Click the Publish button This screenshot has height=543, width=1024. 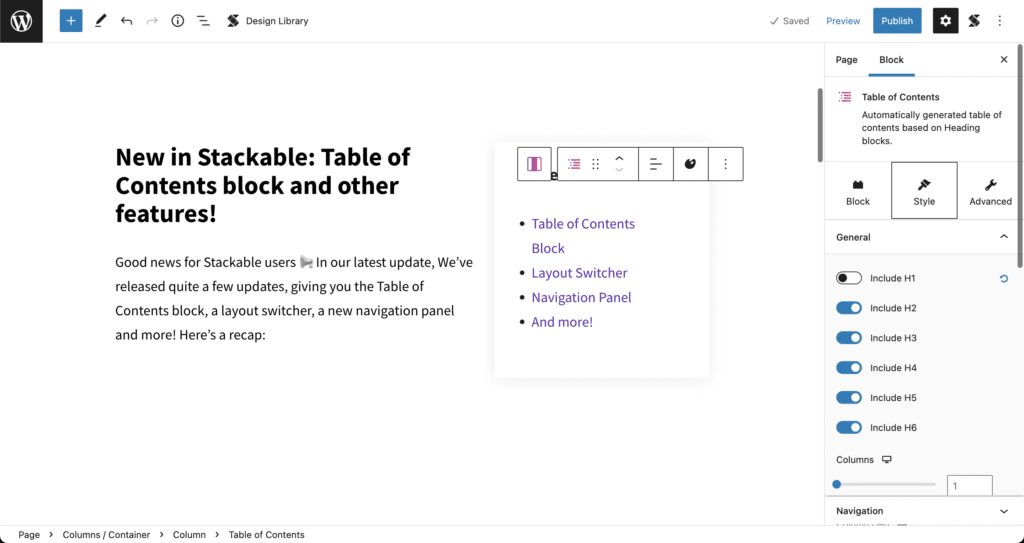pos(897,21)
